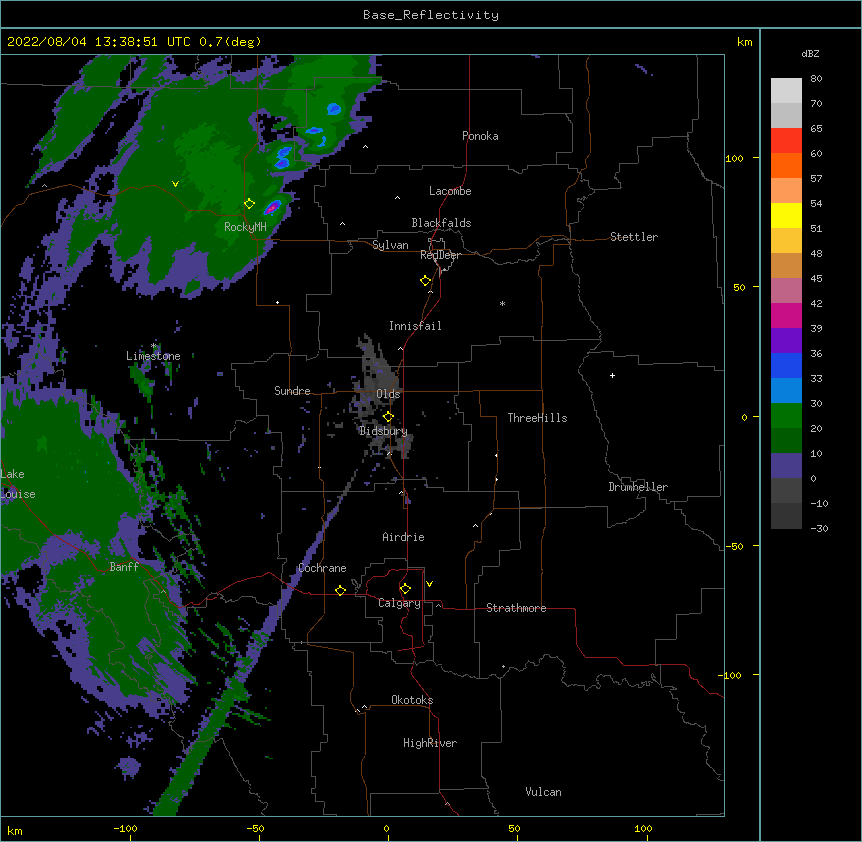Select the Vulcan label
Image resolution: width=862 pixels, height=842 pixels.
pyautogui.click(x=543, y=792)
